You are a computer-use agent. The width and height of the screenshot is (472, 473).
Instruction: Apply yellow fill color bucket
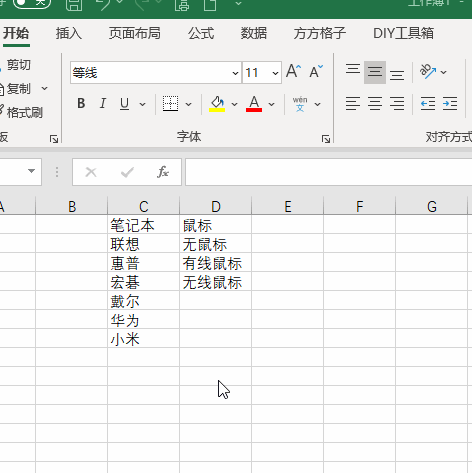coord(217,104)
